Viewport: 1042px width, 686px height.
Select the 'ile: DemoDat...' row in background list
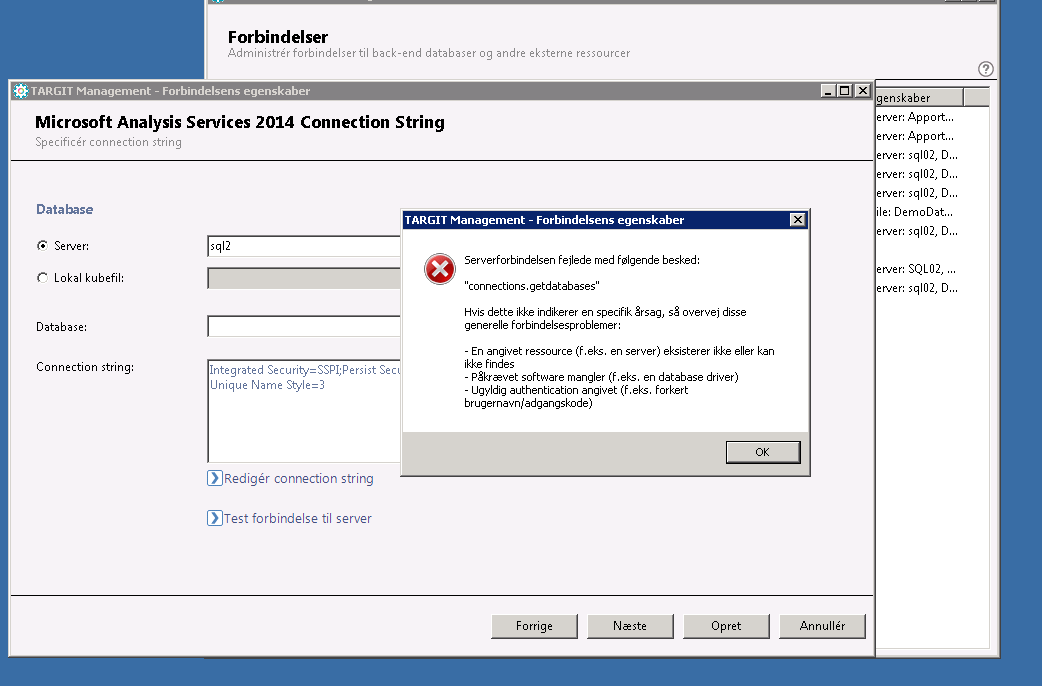(x=914, y=212)
